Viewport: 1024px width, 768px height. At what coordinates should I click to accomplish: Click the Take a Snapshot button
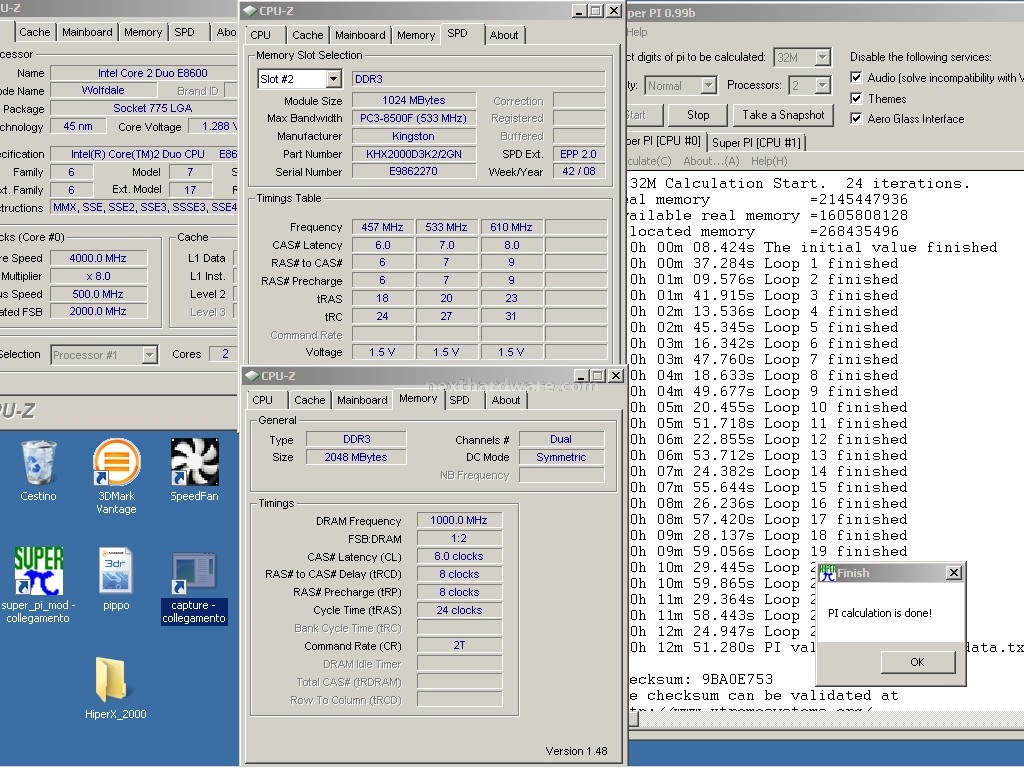(x=783, y=115)
